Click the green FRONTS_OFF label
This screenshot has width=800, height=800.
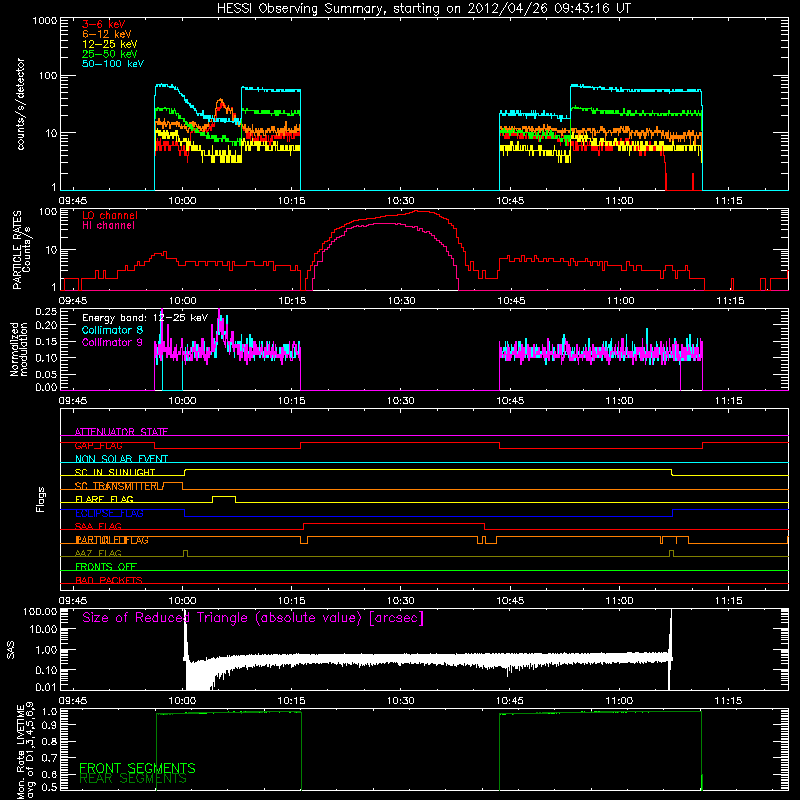click(x=106, y=567)
